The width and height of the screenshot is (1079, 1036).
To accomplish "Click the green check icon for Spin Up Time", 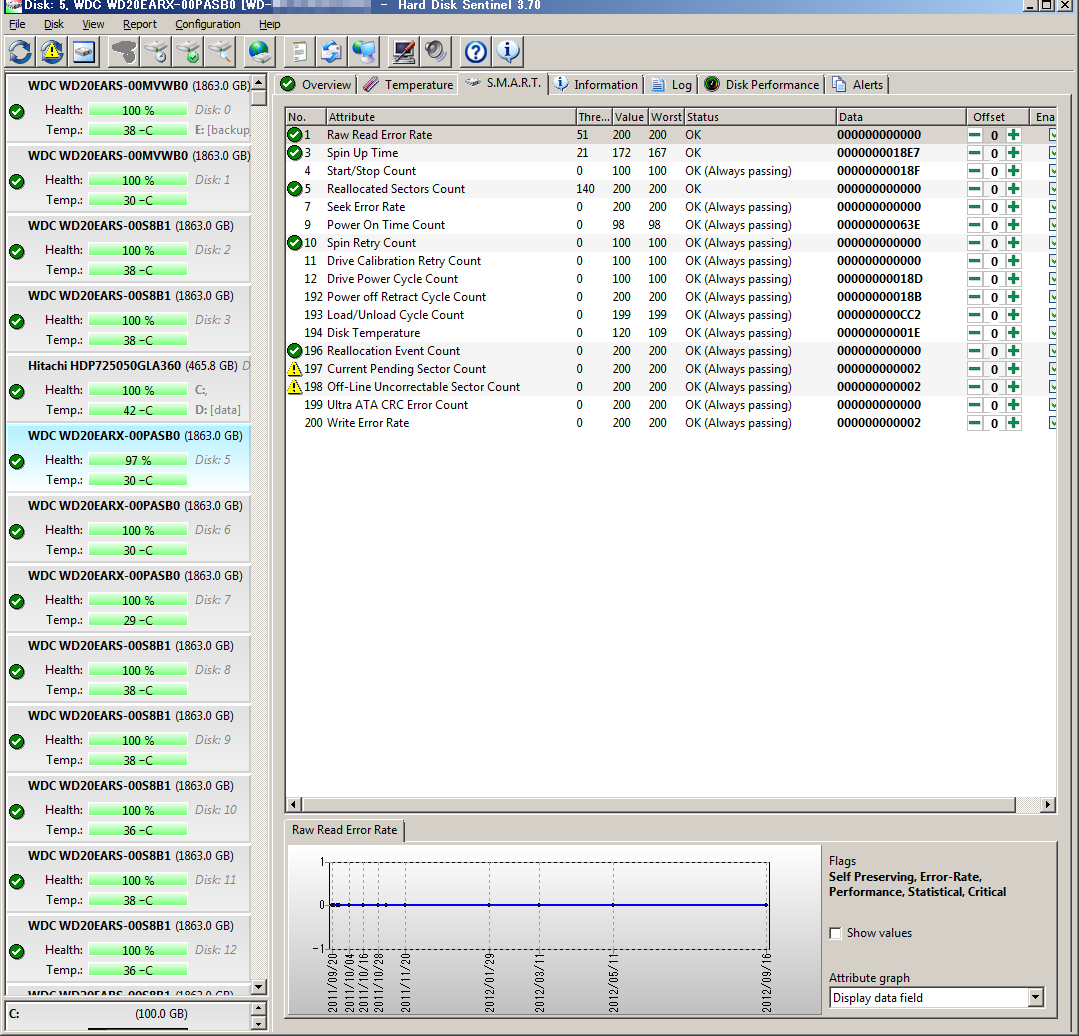I will [x=295, y=153].
